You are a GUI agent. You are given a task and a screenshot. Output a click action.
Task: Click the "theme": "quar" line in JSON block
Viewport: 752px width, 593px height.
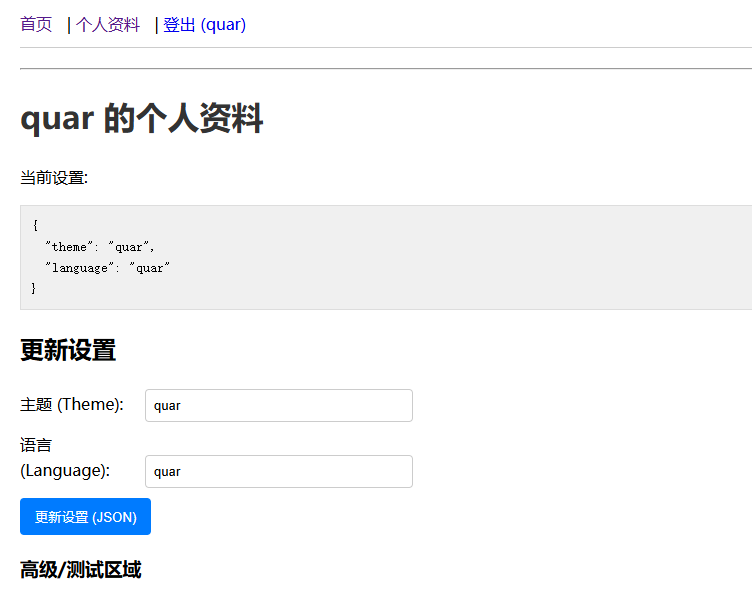[100, 247]
